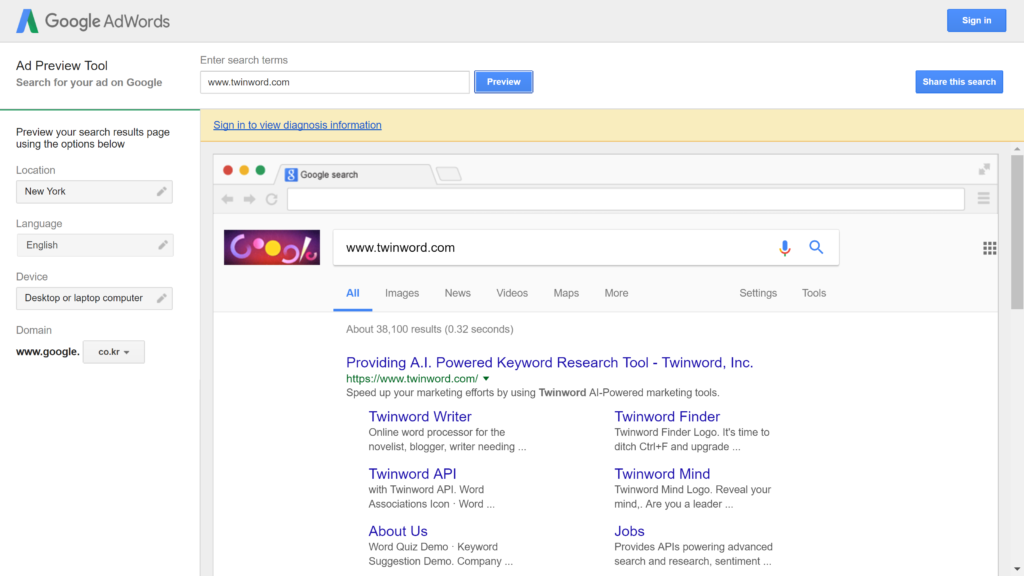Click the Google search tab favicon
Image resolution: width=1024 pixels, height=576 pixels.
[x=291, y=174]
